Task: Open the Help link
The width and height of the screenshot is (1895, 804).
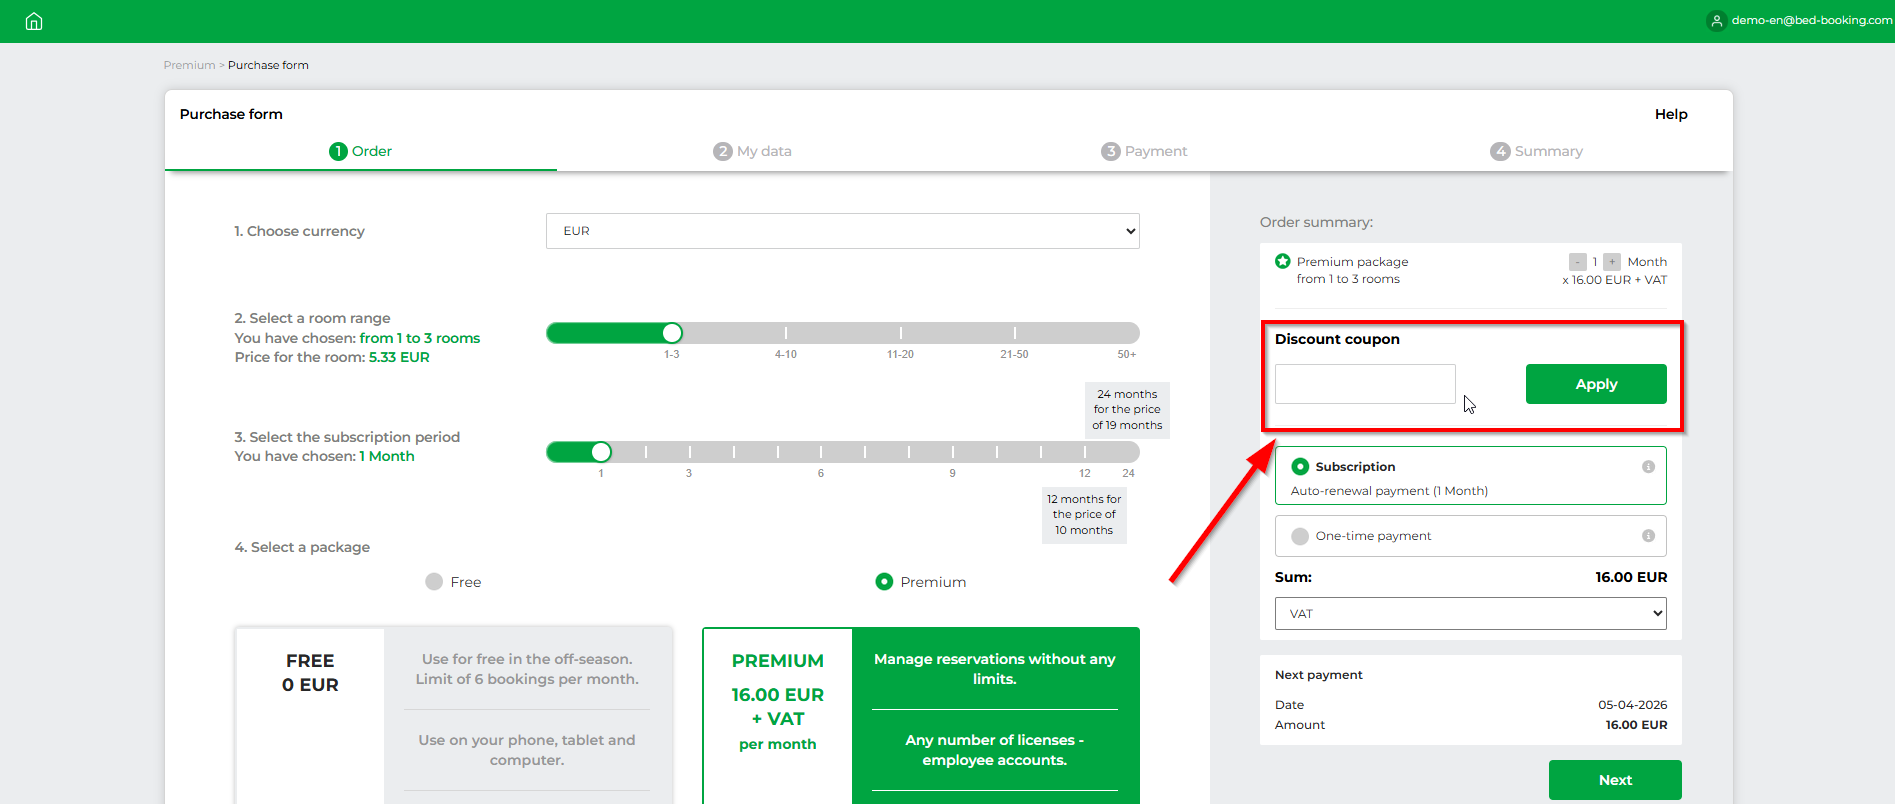Action: [1671, 114]
